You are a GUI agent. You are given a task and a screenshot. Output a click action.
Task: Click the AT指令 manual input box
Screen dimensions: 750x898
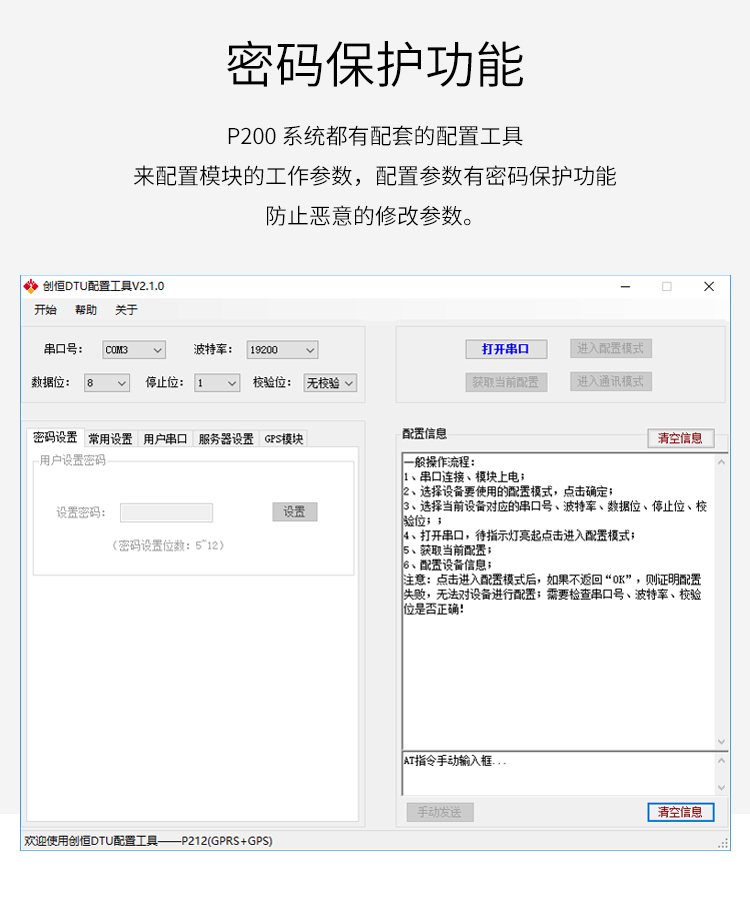click(x=557, y=772)
